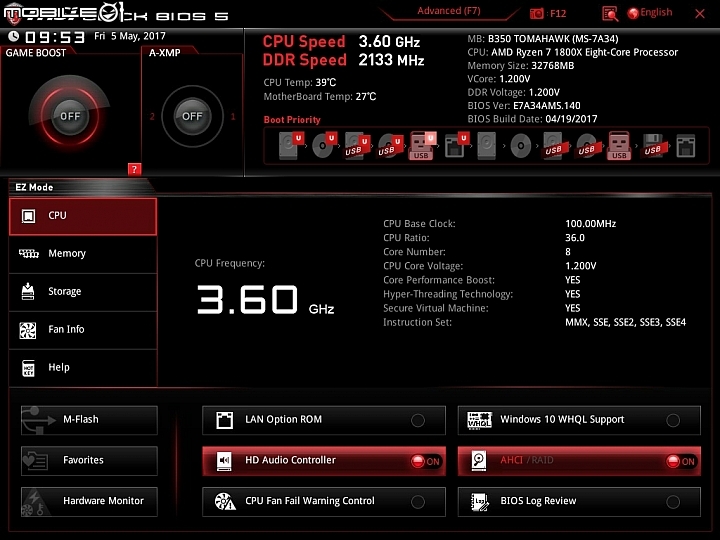The height and width of the screenshot is (540, 720).
Task: Select highlighted UEFI USB key boot device
Action: tap(422, 146)
